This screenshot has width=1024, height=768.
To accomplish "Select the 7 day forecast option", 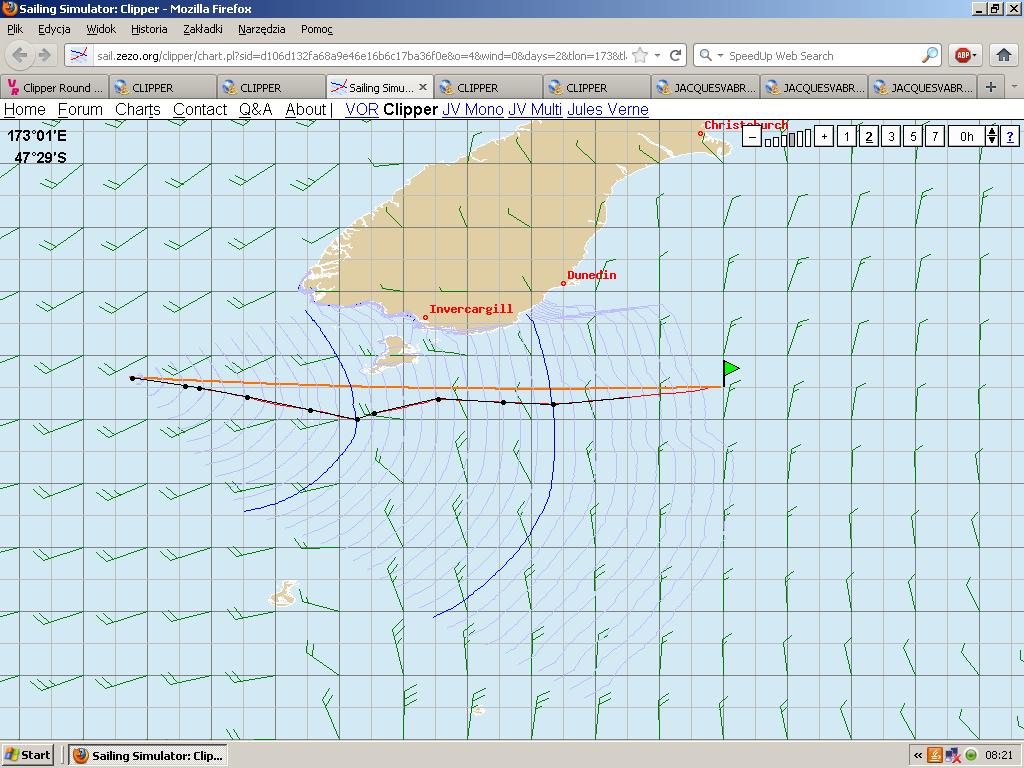I will click(935, 137).
